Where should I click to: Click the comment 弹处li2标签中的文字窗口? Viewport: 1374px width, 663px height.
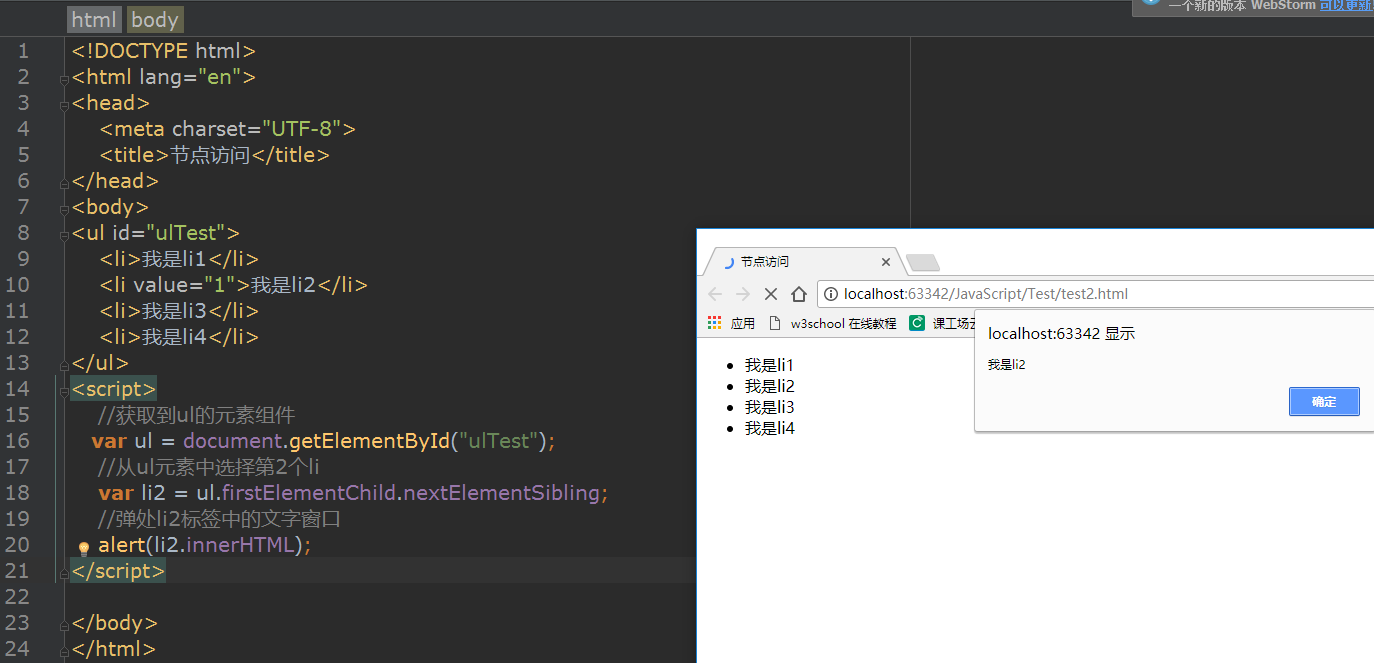pos(220,519)
